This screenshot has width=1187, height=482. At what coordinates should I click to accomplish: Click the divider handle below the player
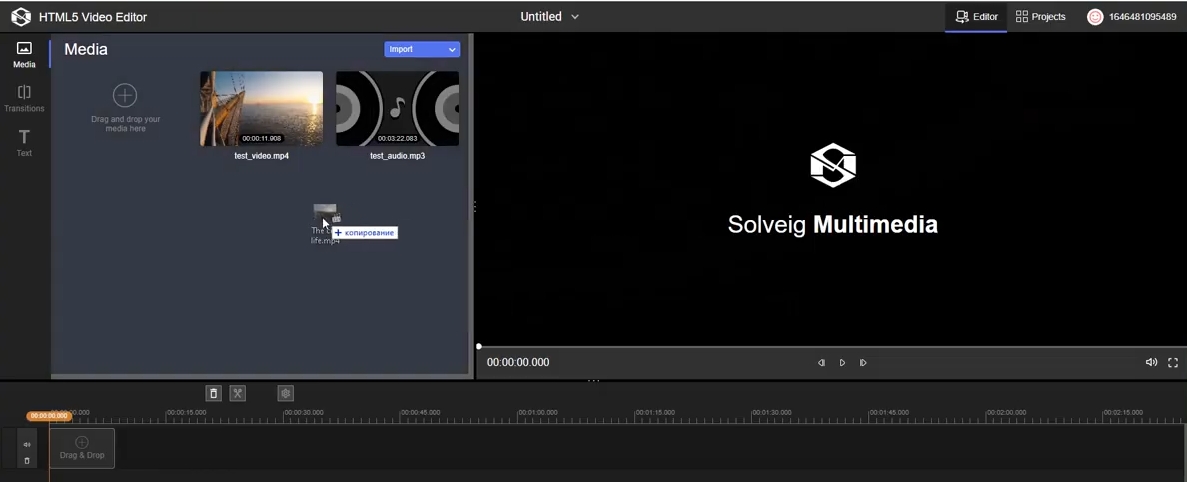point(594,381)
